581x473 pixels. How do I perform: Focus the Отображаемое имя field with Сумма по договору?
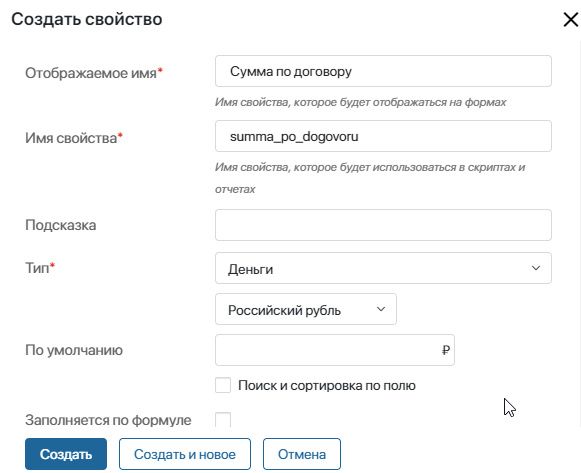click(x=383, y=71)
